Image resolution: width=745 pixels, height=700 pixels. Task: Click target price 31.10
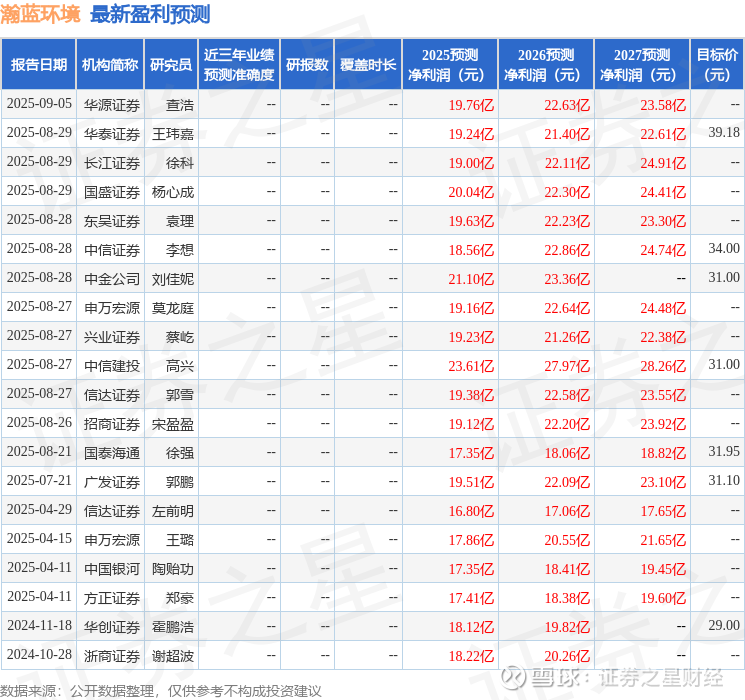(724, 480)
